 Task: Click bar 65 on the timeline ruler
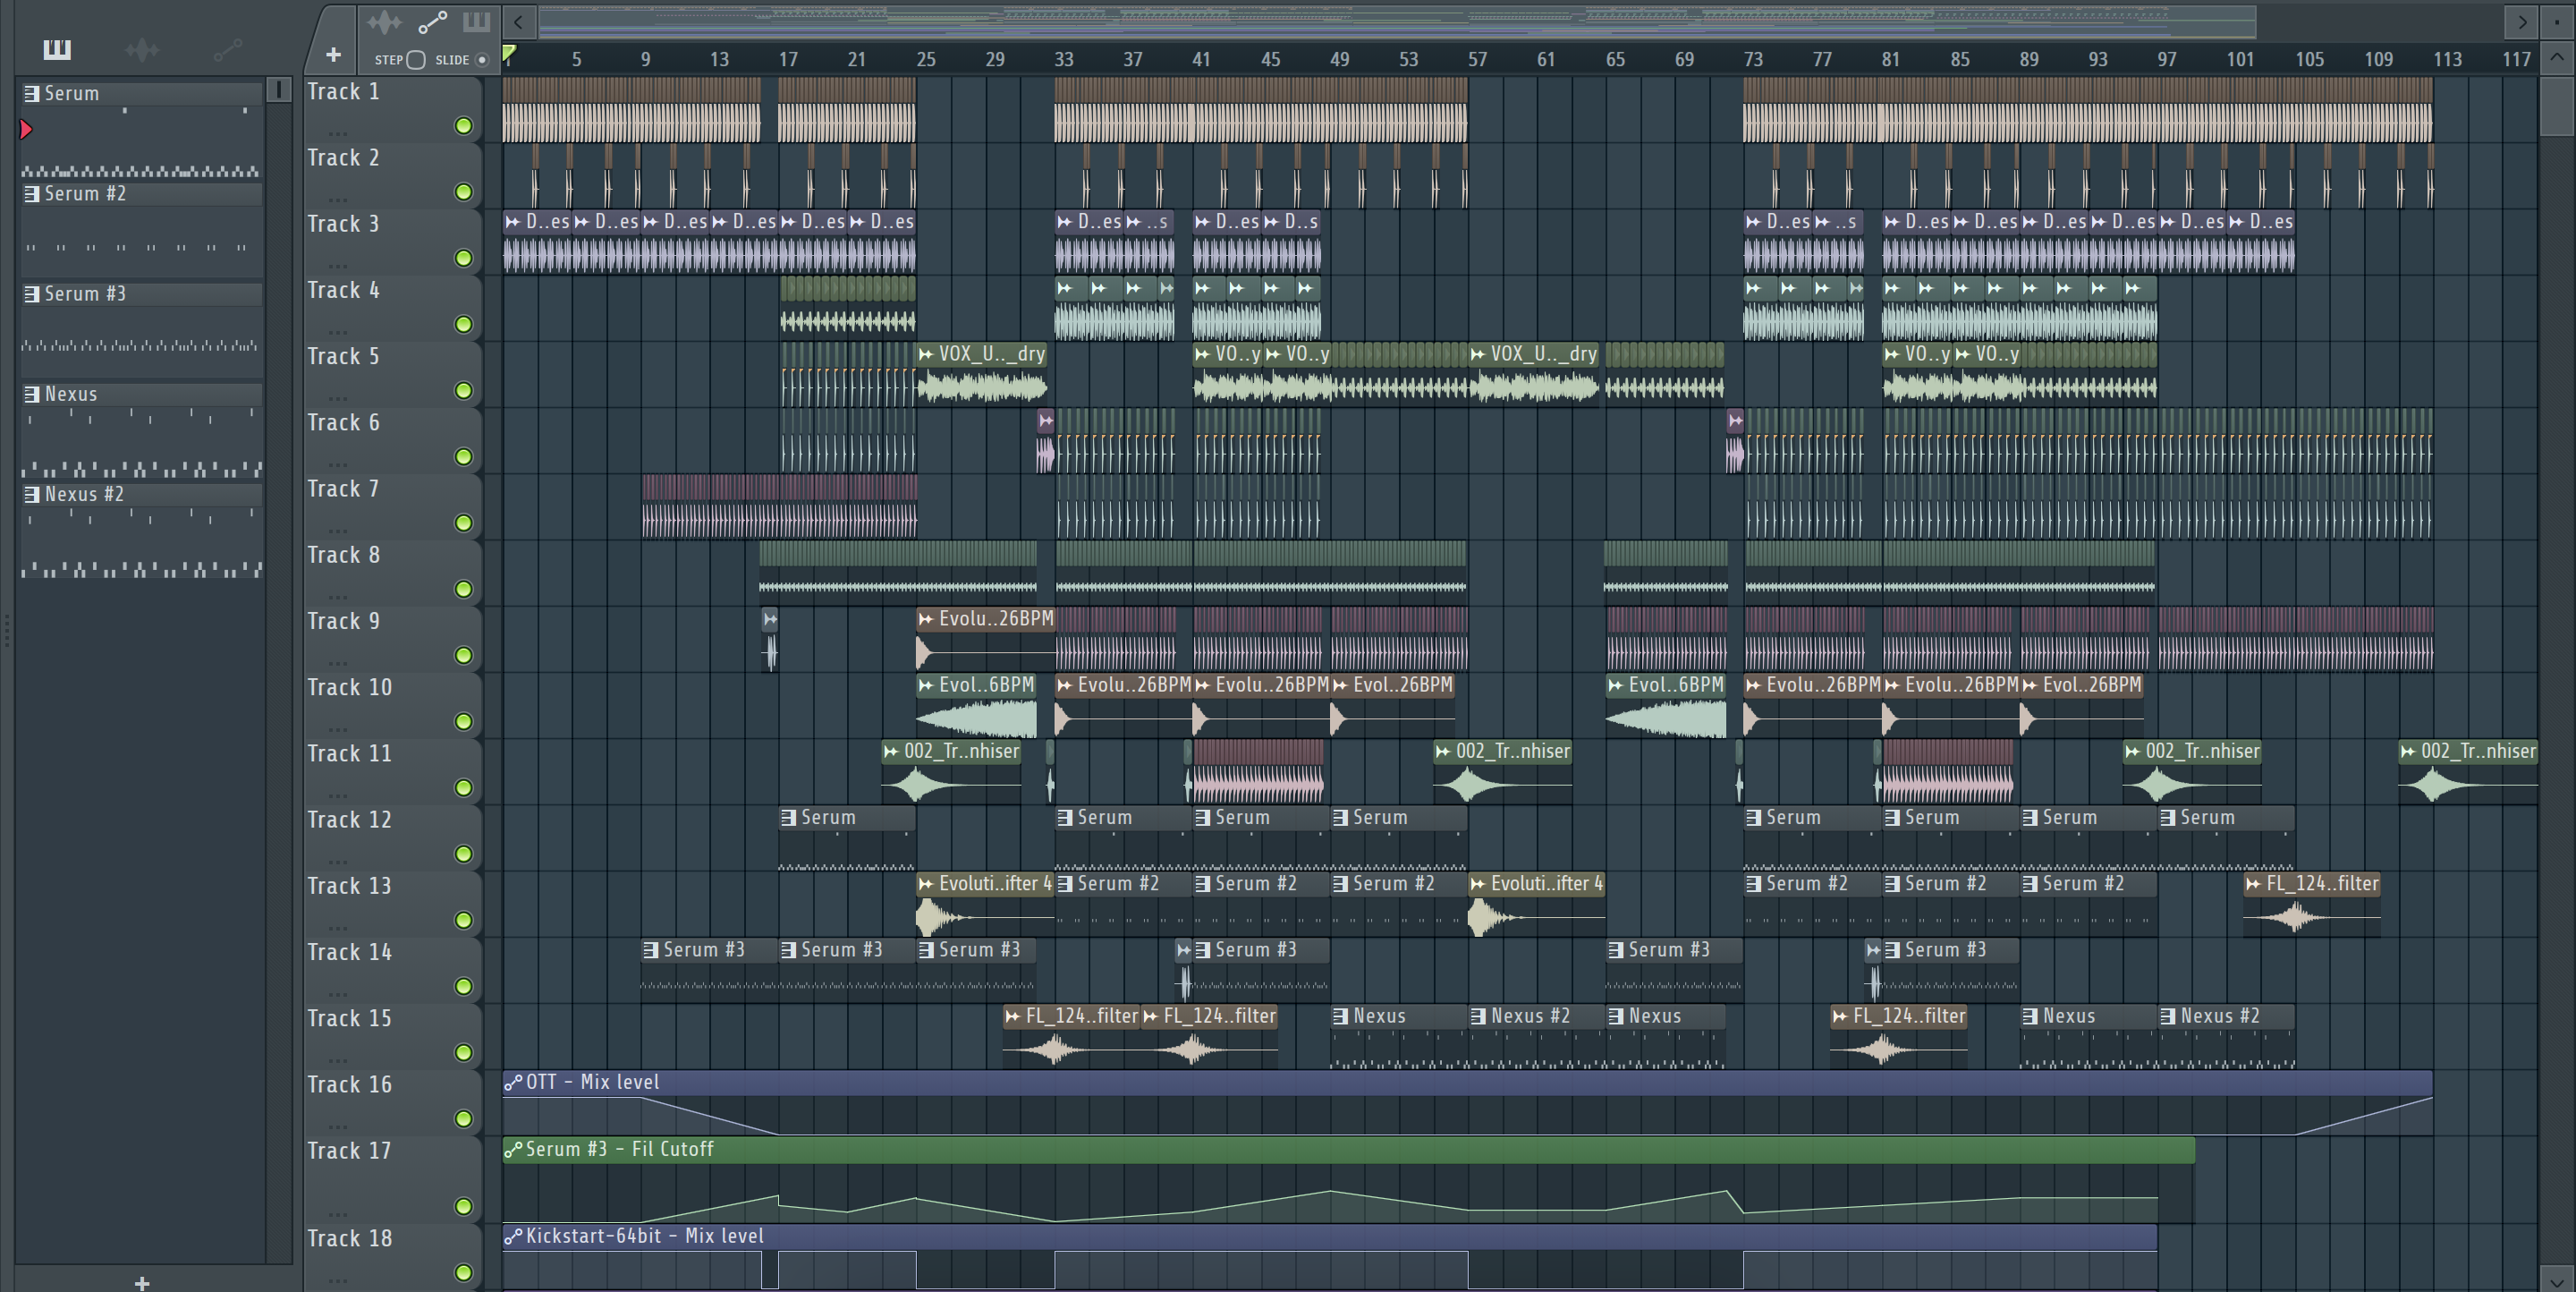[1615, 59]
